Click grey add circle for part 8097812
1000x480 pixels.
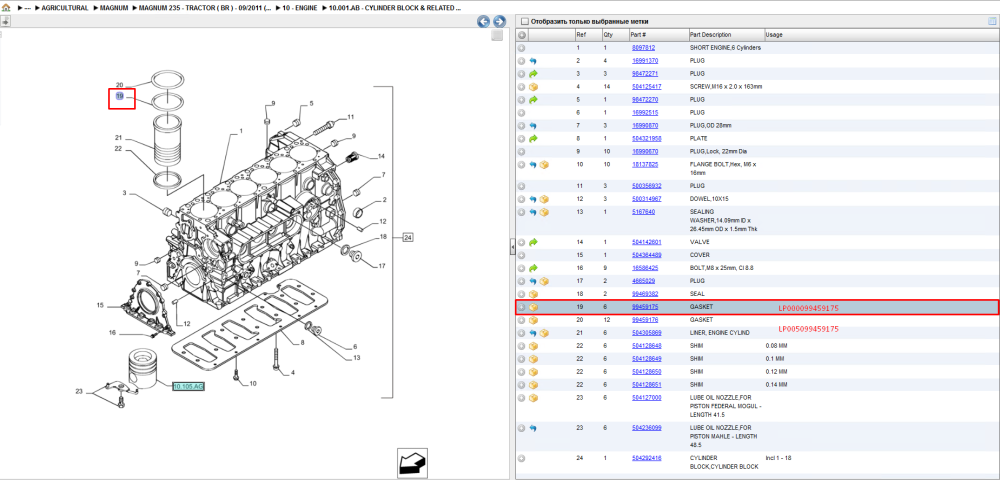[522, 48]
